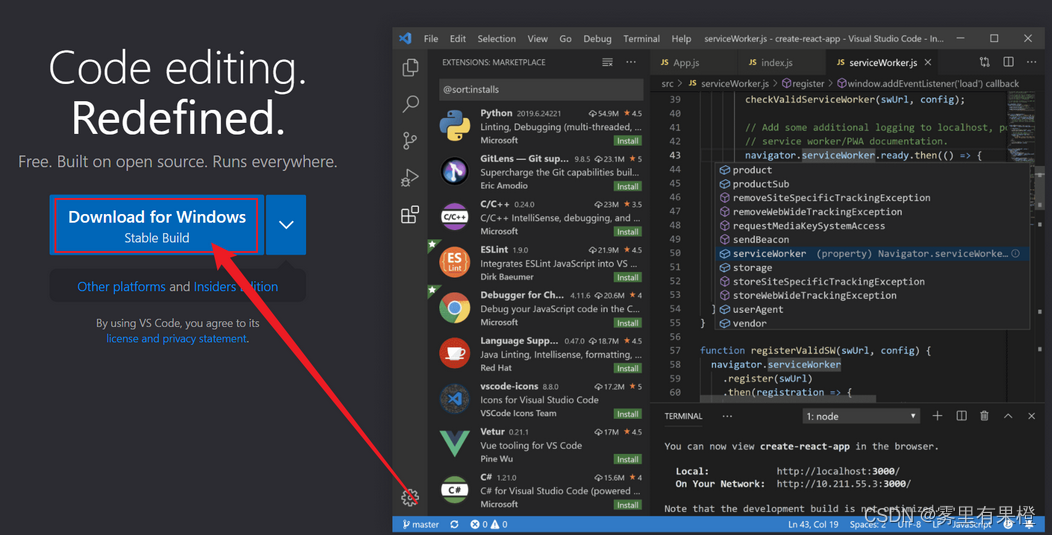Switch to the App.js tab
The image size is (1052, 535).
click(694, 62)
